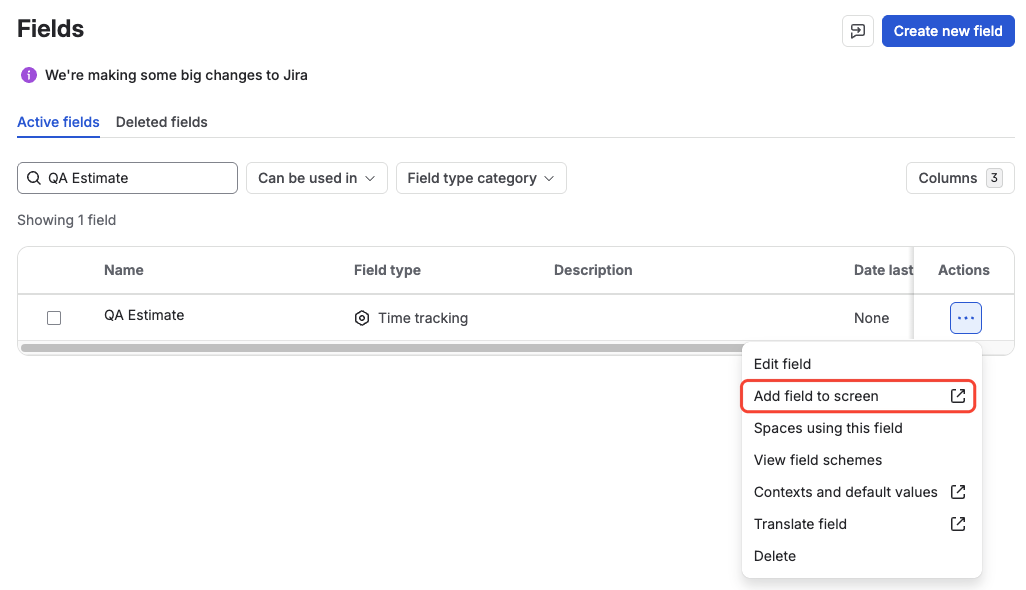Image resolution: width=1026 pixels, height=590 pixels.
Task: Click the Time tracking field type icon
Action: point(362,318)
